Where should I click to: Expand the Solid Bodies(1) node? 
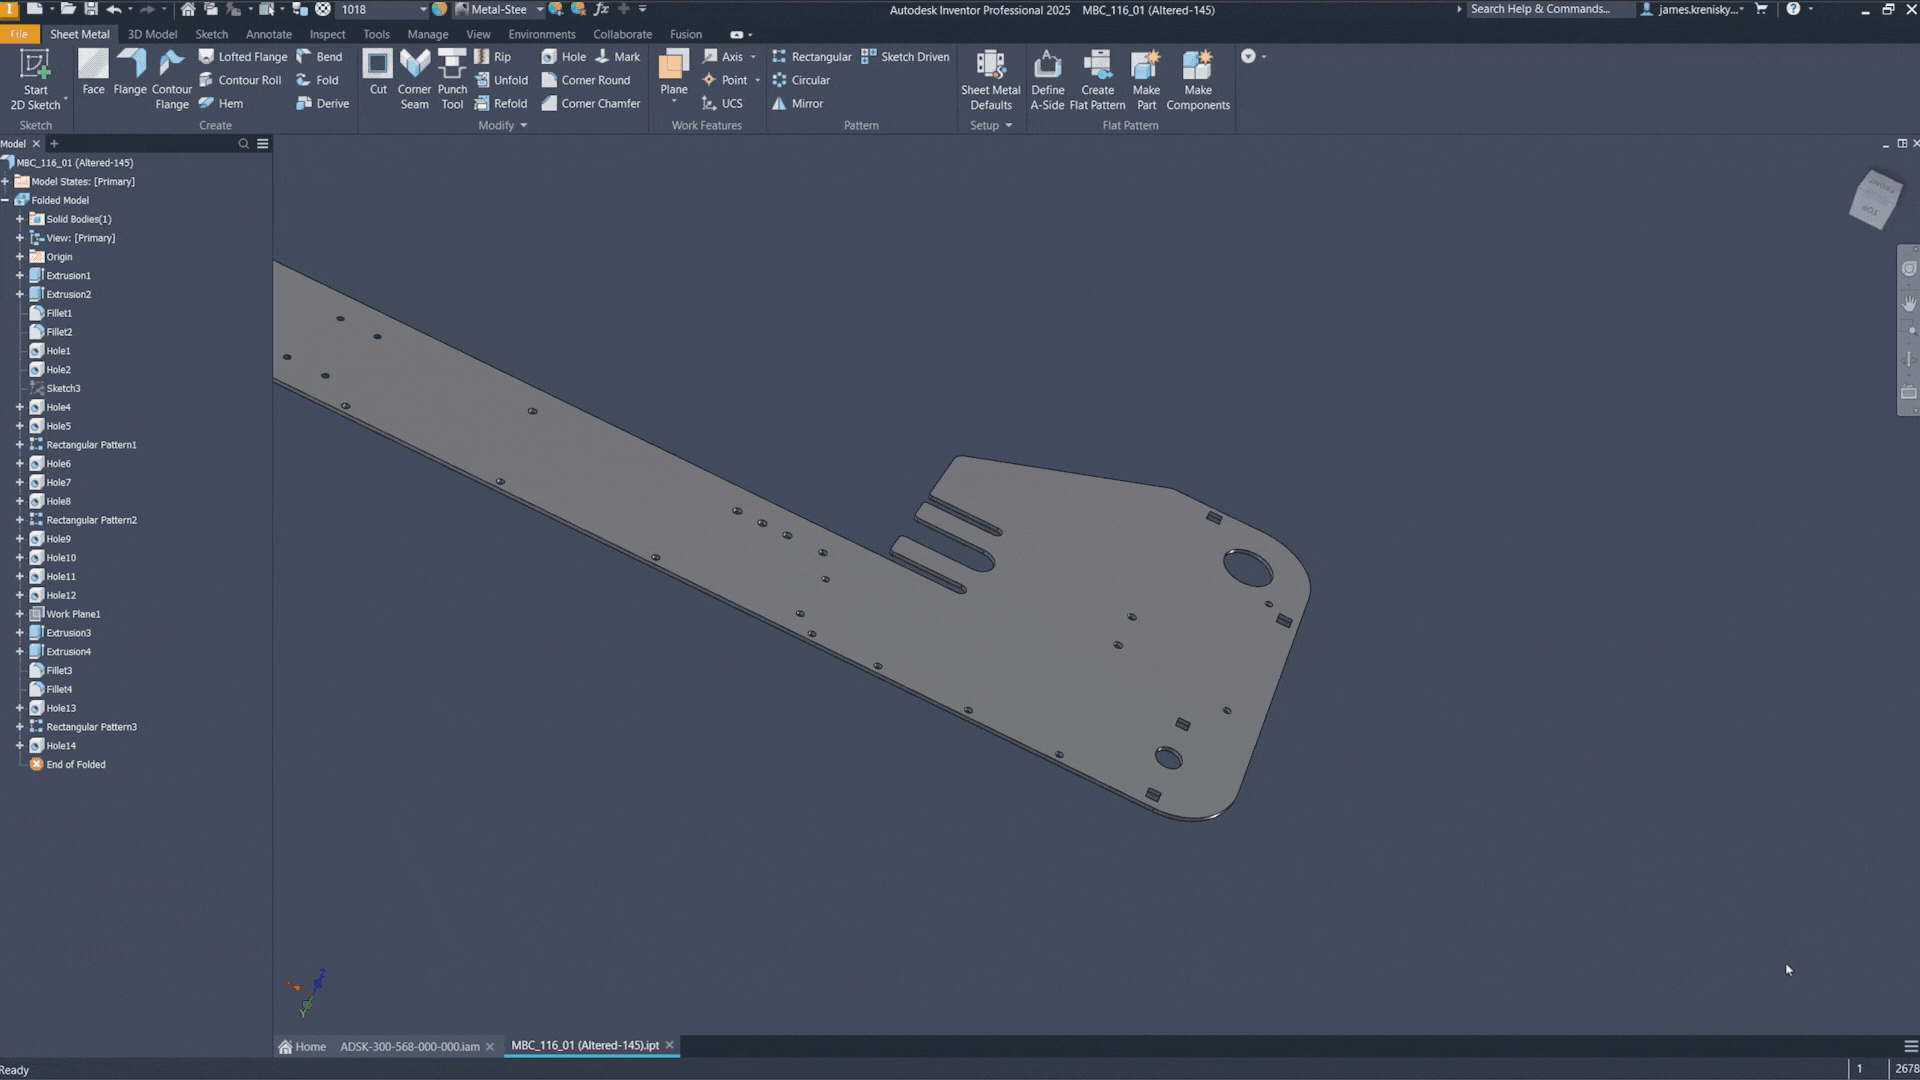[19, 219]
